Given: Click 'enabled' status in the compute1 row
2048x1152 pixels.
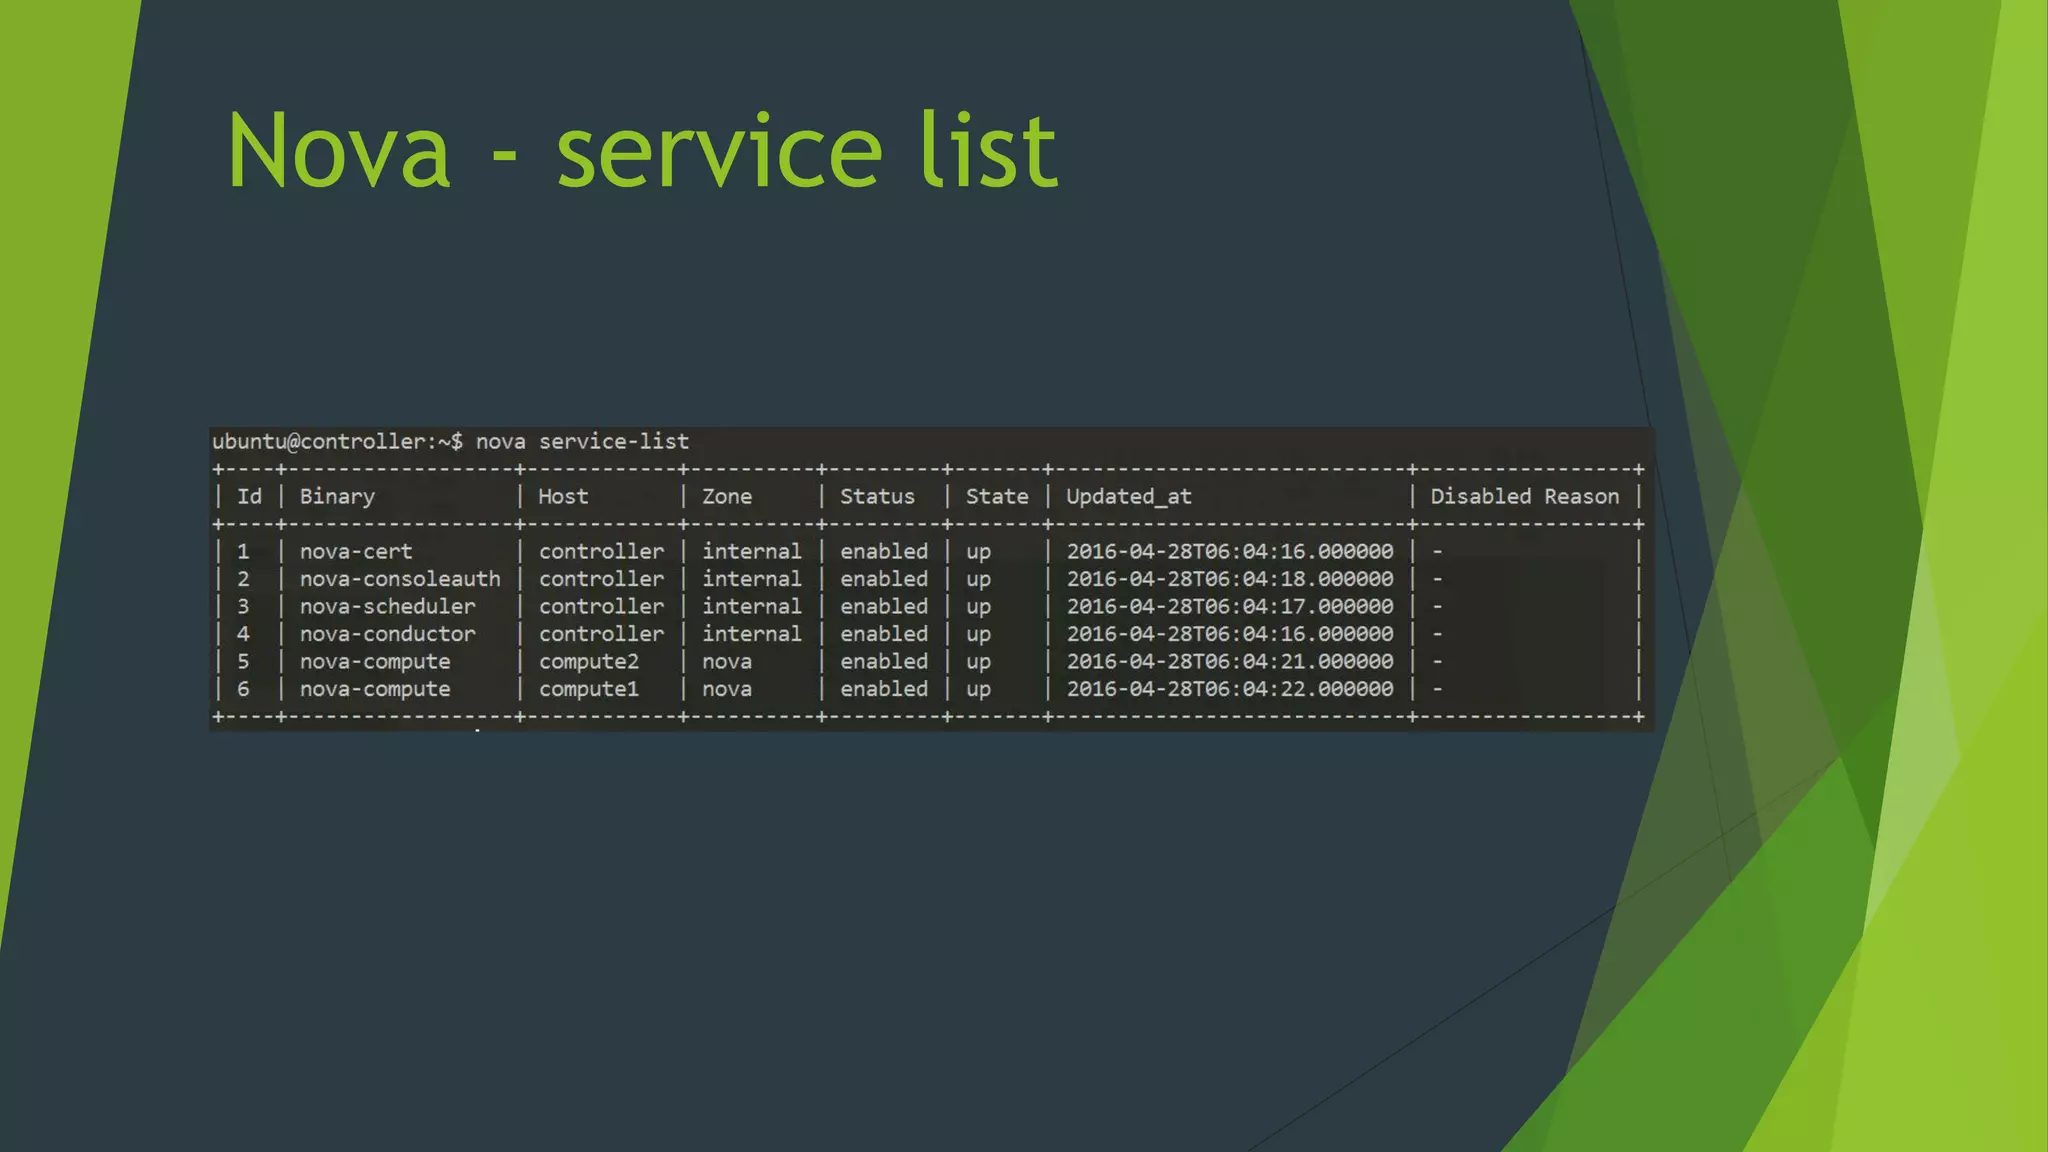Looking at the screenshot, I should pos(884,689).
